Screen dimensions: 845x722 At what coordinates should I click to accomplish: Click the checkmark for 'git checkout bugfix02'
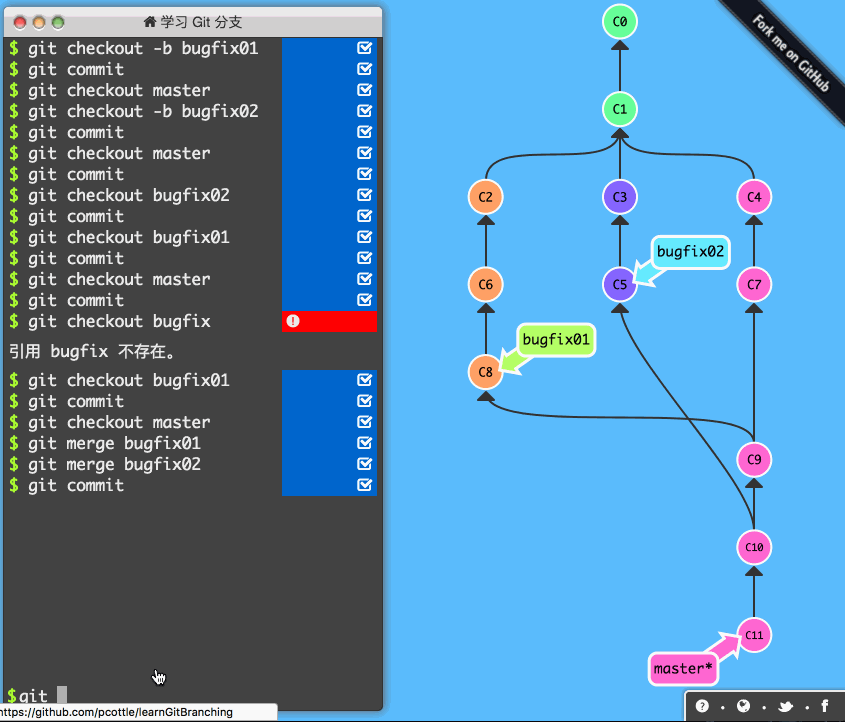pos(364,195)
